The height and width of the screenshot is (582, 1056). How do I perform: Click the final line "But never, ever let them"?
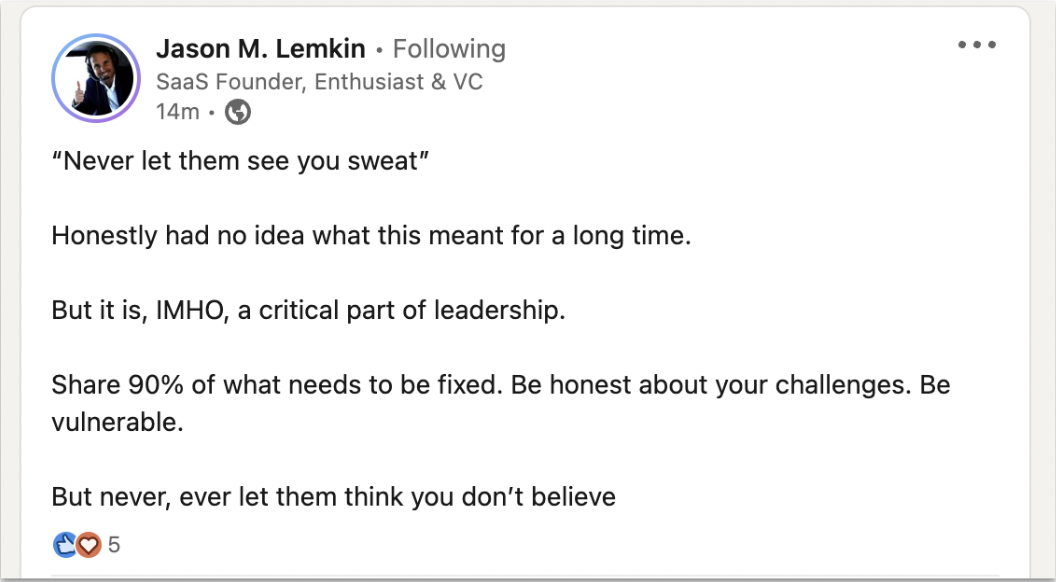click(x=333, y=497)
